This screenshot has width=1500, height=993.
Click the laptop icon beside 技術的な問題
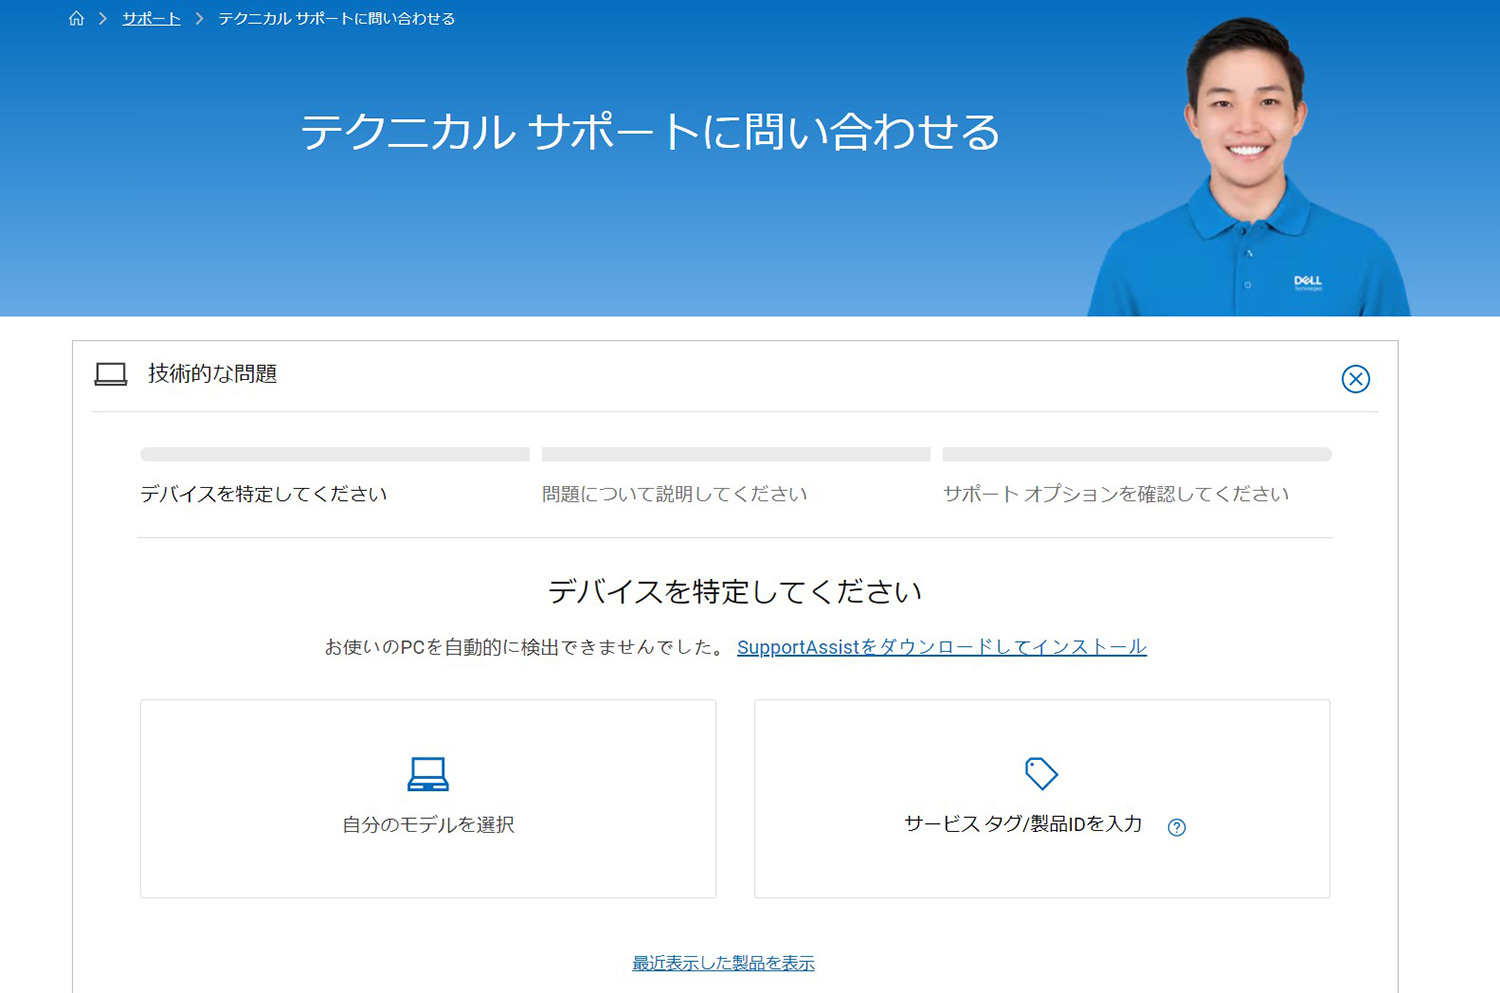[x=111, y=374]
